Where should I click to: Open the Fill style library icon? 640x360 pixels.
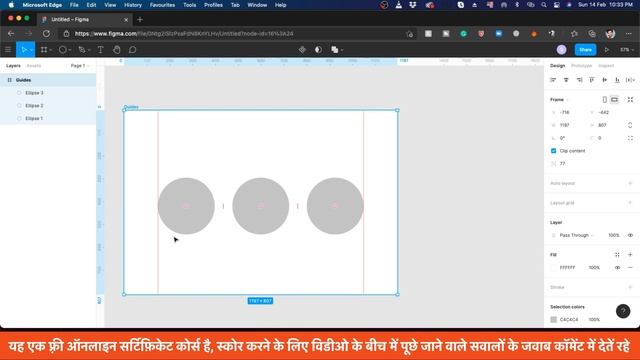tap(617, 255)
